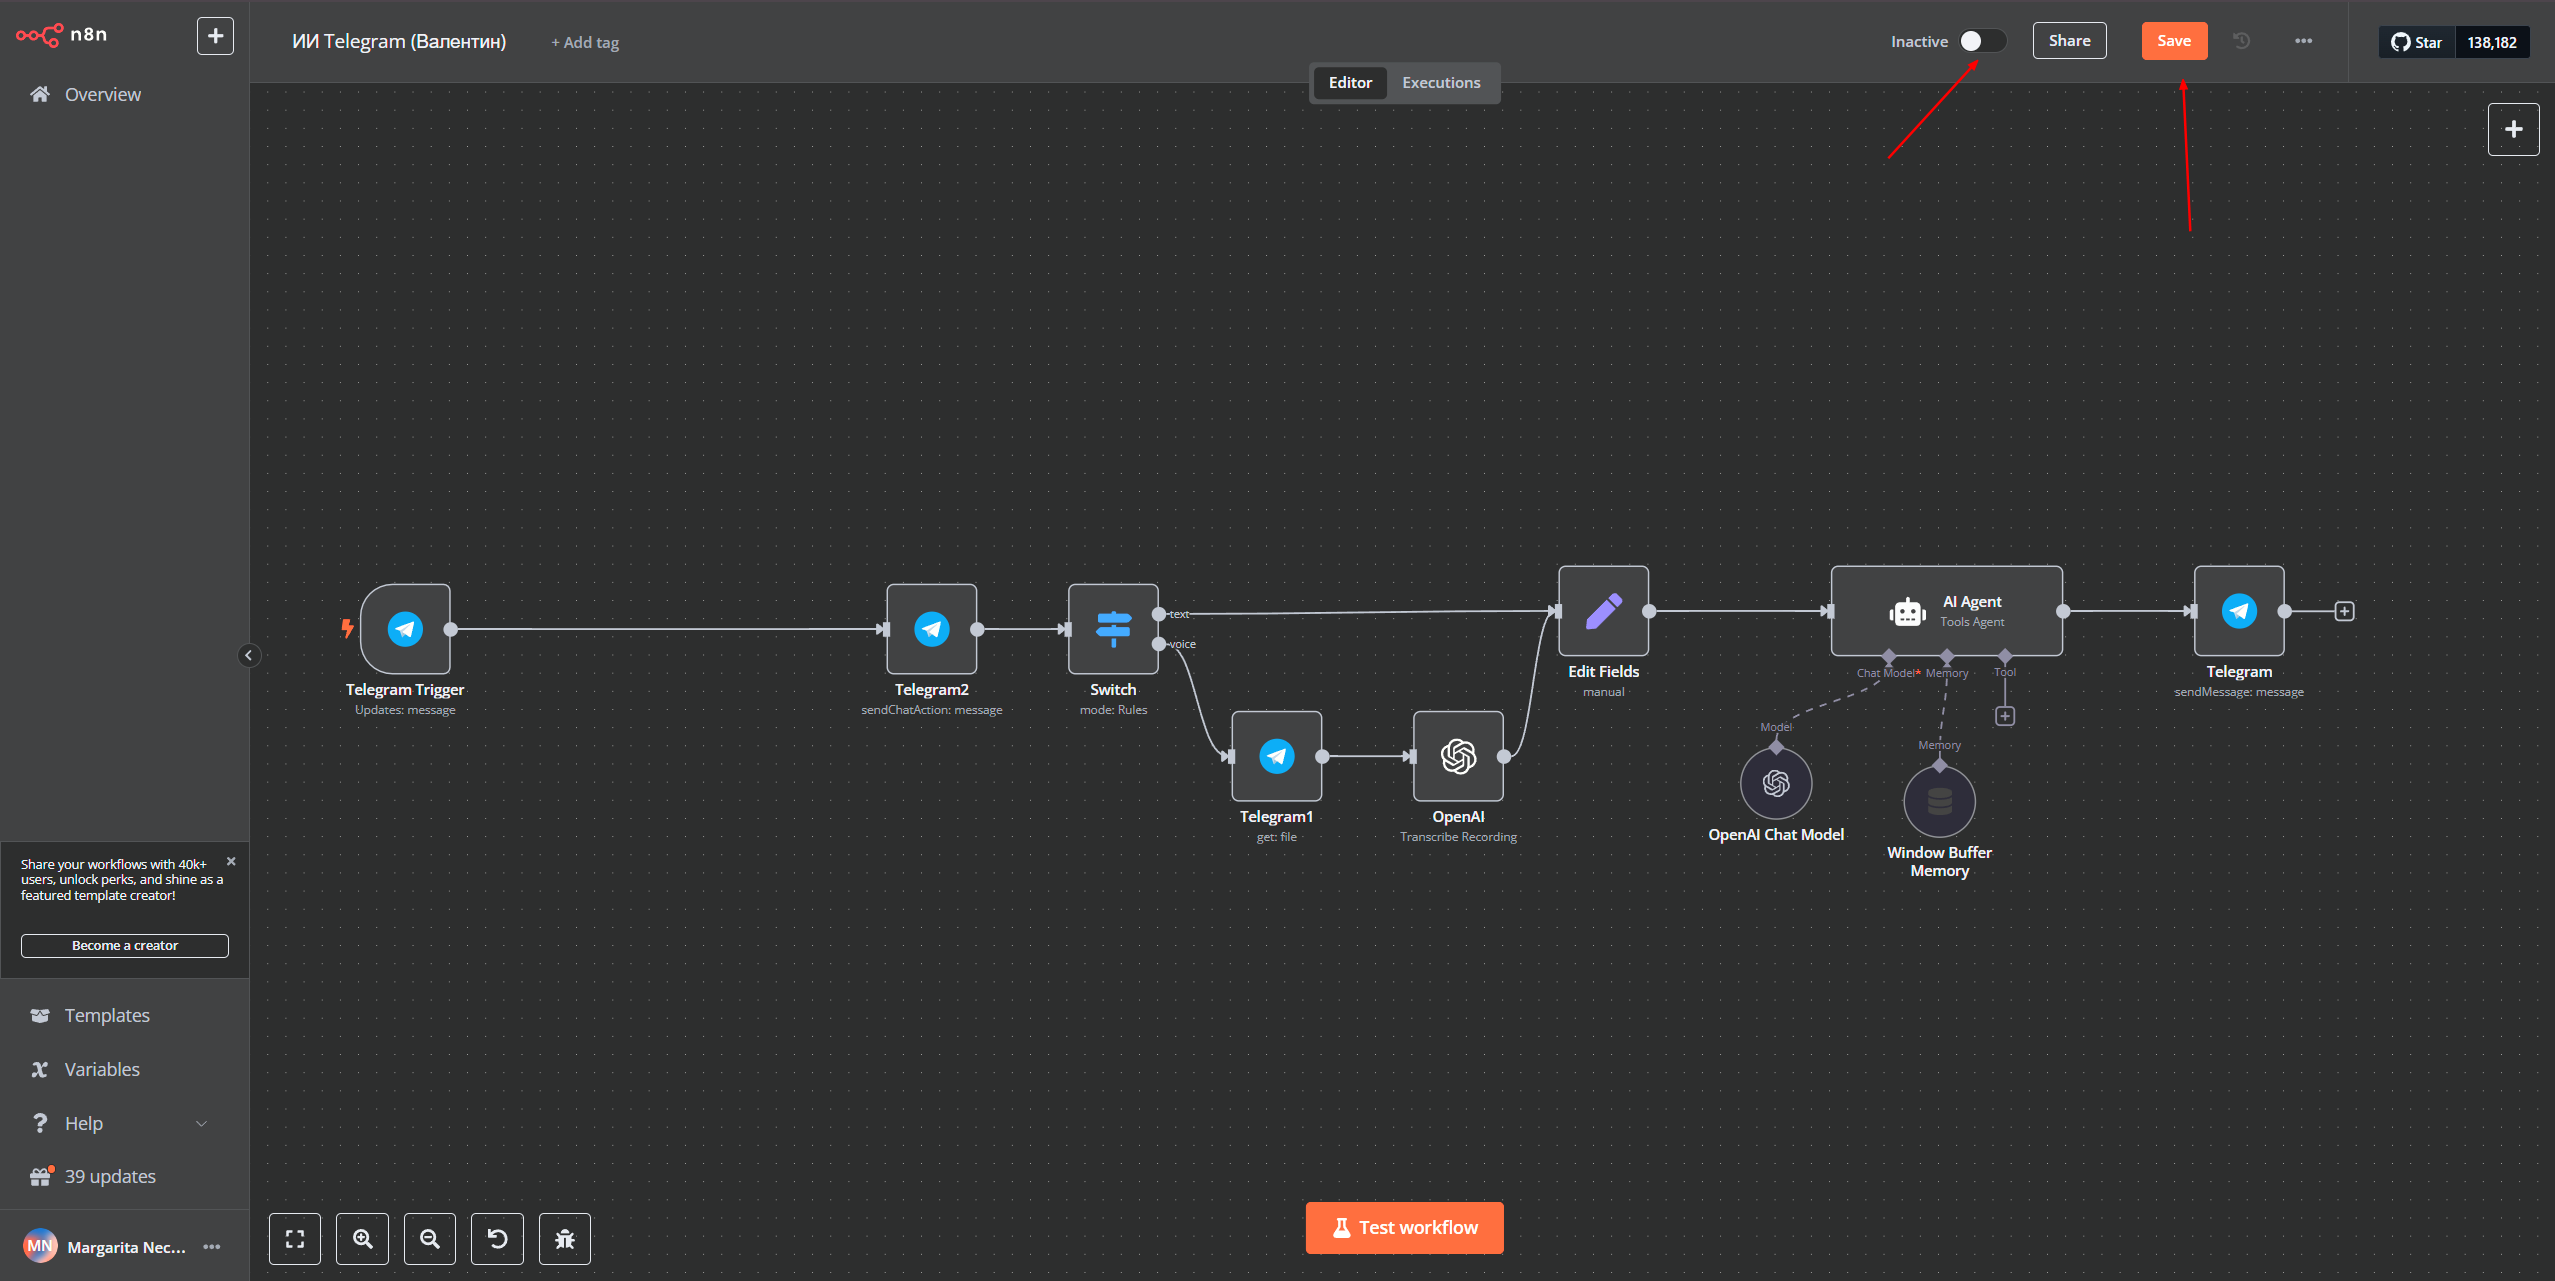Click the OpenAI Chat Model node

click(x=1776, y=783)
